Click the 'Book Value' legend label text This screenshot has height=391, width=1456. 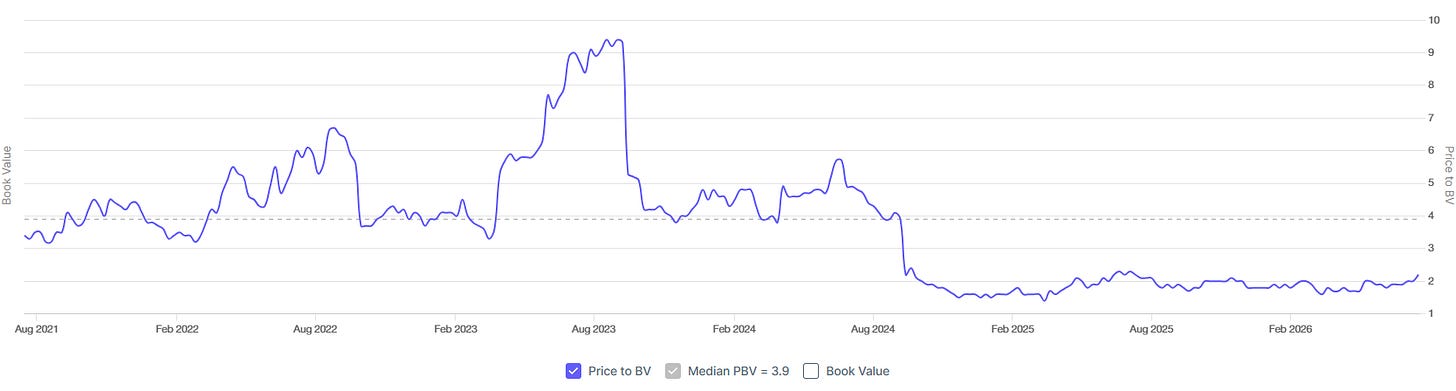[x=857, y=371]
